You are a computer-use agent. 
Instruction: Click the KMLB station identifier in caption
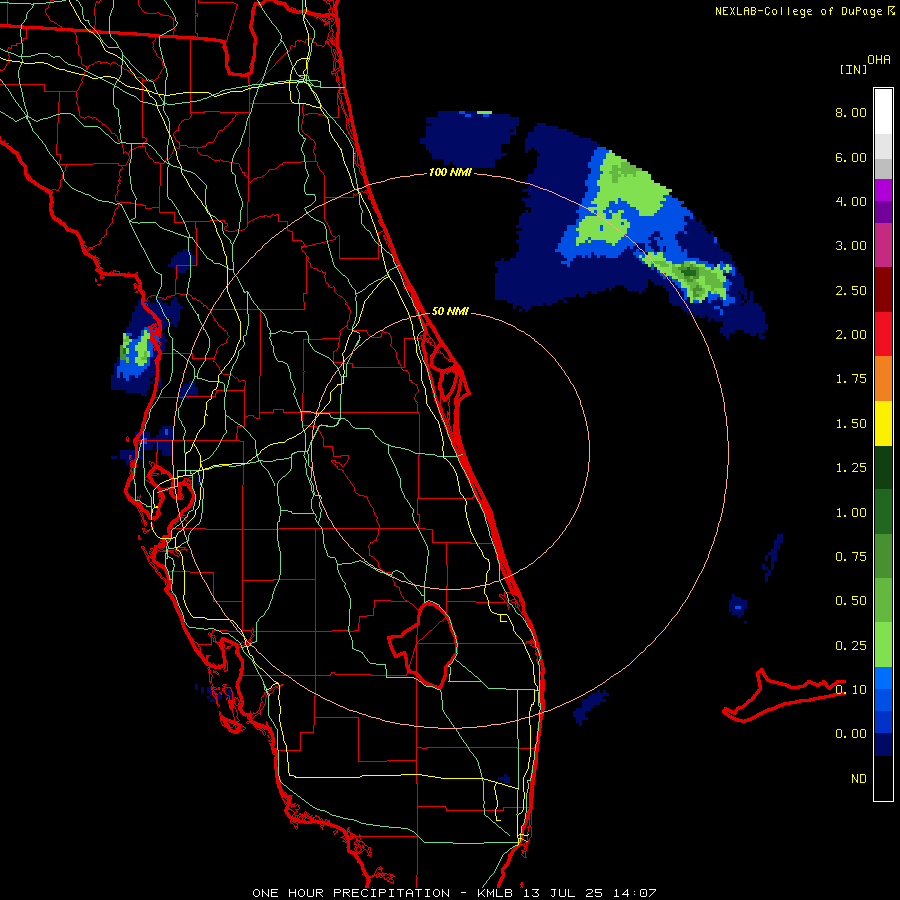pyautogui.click(x=497, y=893)
